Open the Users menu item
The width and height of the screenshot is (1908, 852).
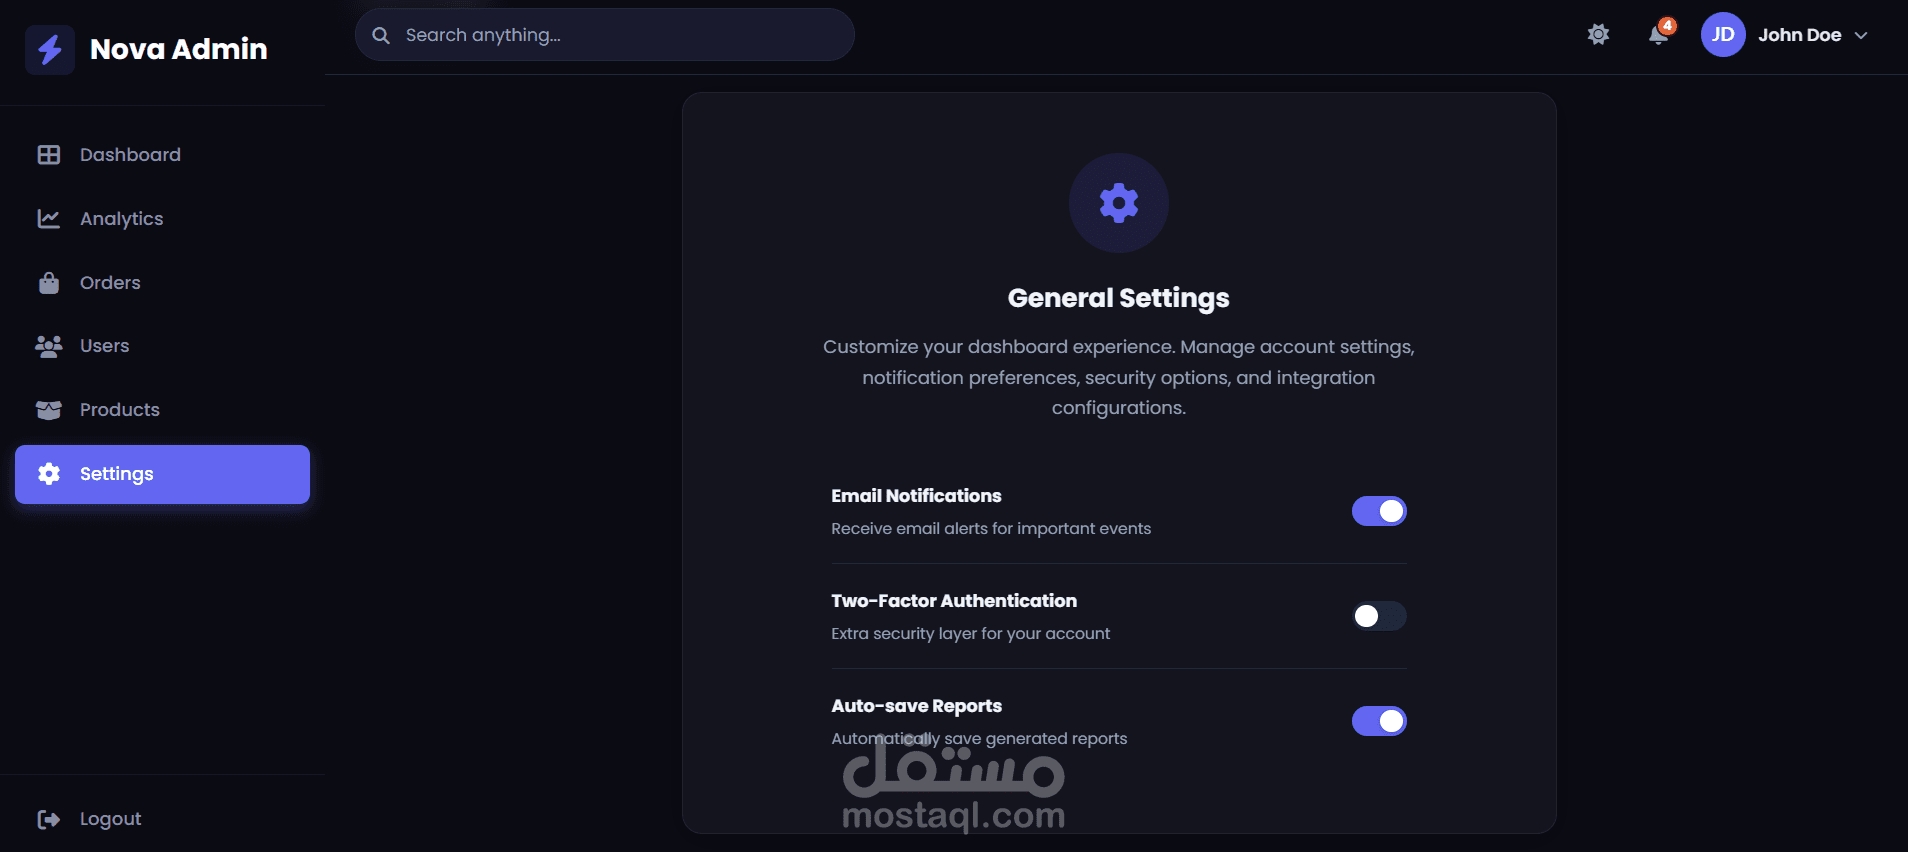104,346
